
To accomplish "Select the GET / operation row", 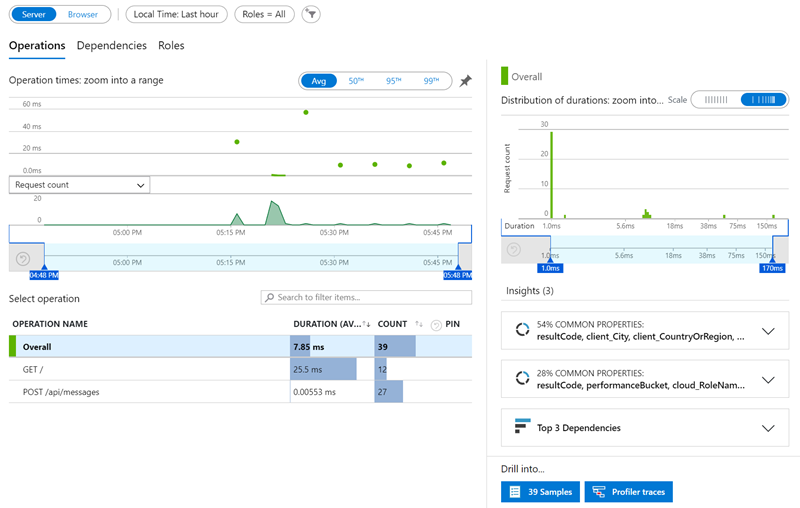I will 240,369.
